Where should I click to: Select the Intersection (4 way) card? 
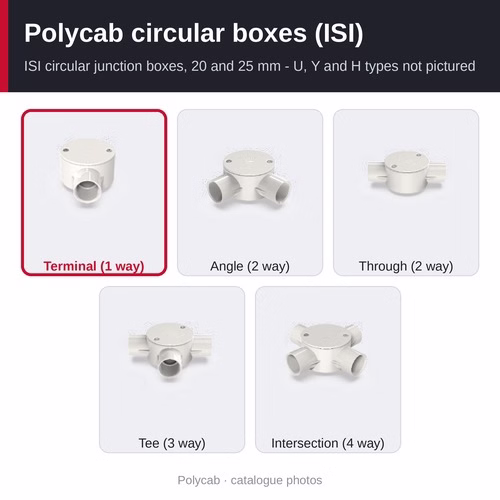tap(328, 370)
